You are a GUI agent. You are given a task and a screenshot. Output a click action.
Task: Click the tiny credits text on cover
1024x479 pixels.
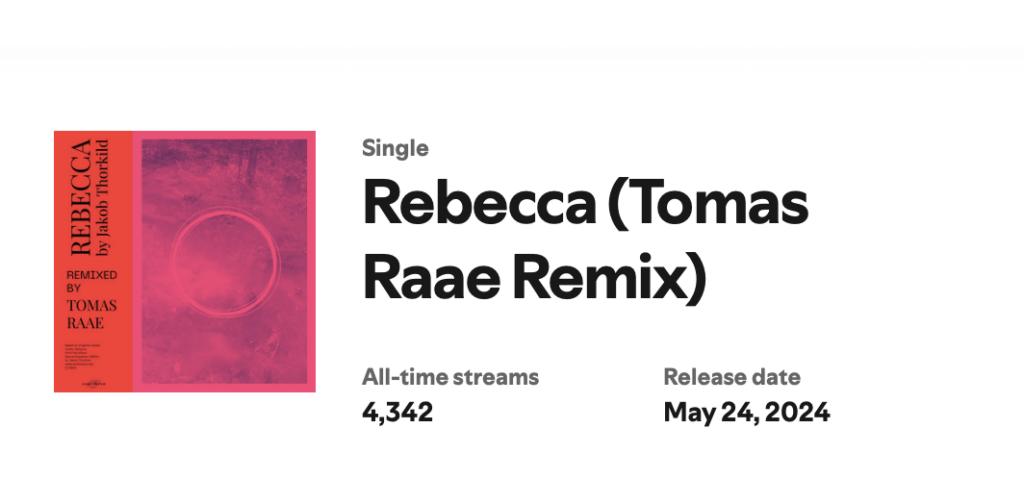pyautogui.click(x=82, y=358)
